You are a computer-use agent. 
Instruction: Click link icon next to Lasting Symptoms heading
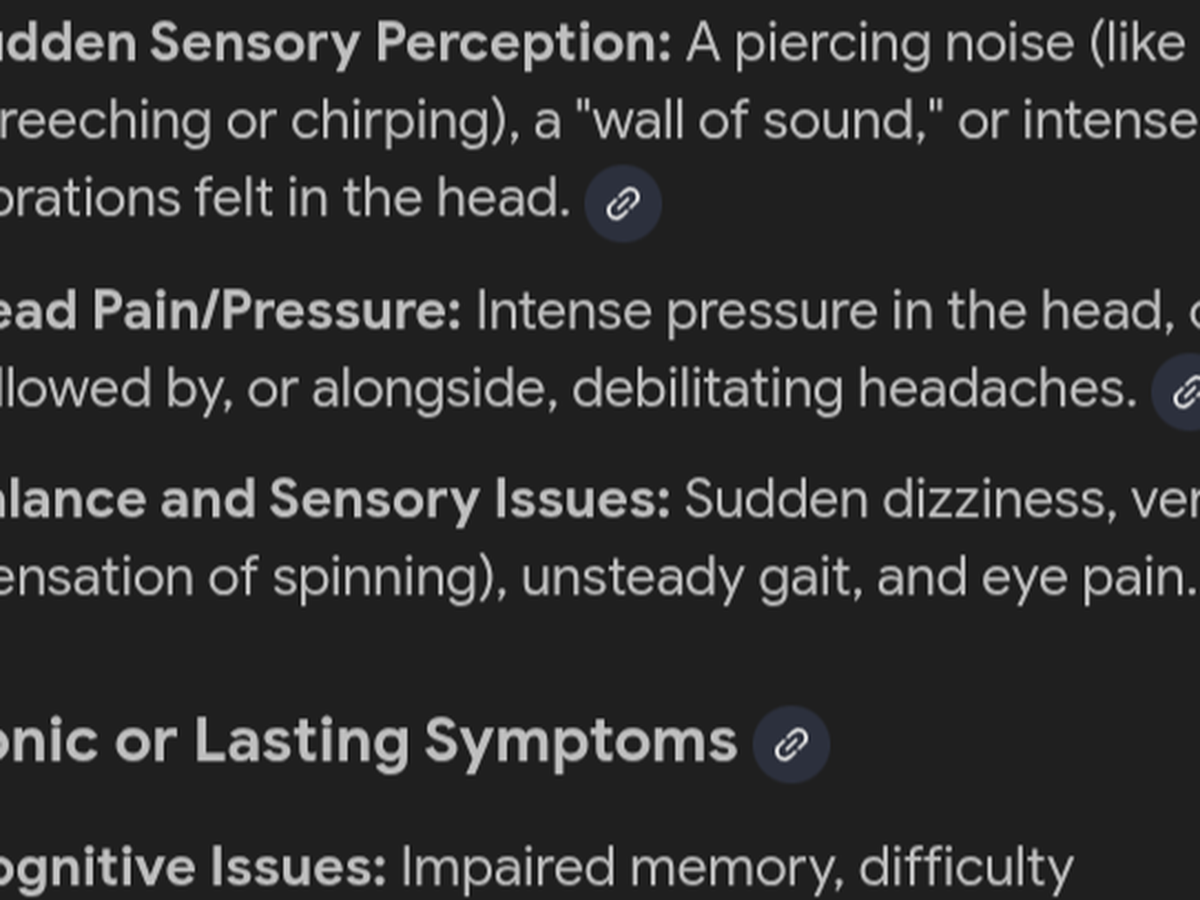pyautogui.click(x=790, y=744)
